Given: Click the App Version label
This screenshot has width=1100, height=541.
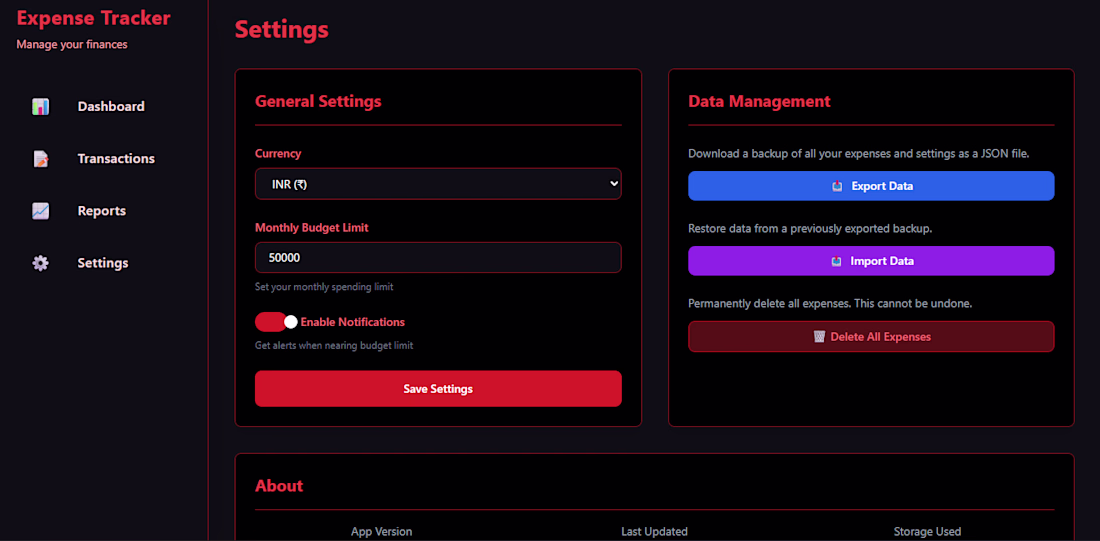Looking at the screenshot, I should click(382, 532).
